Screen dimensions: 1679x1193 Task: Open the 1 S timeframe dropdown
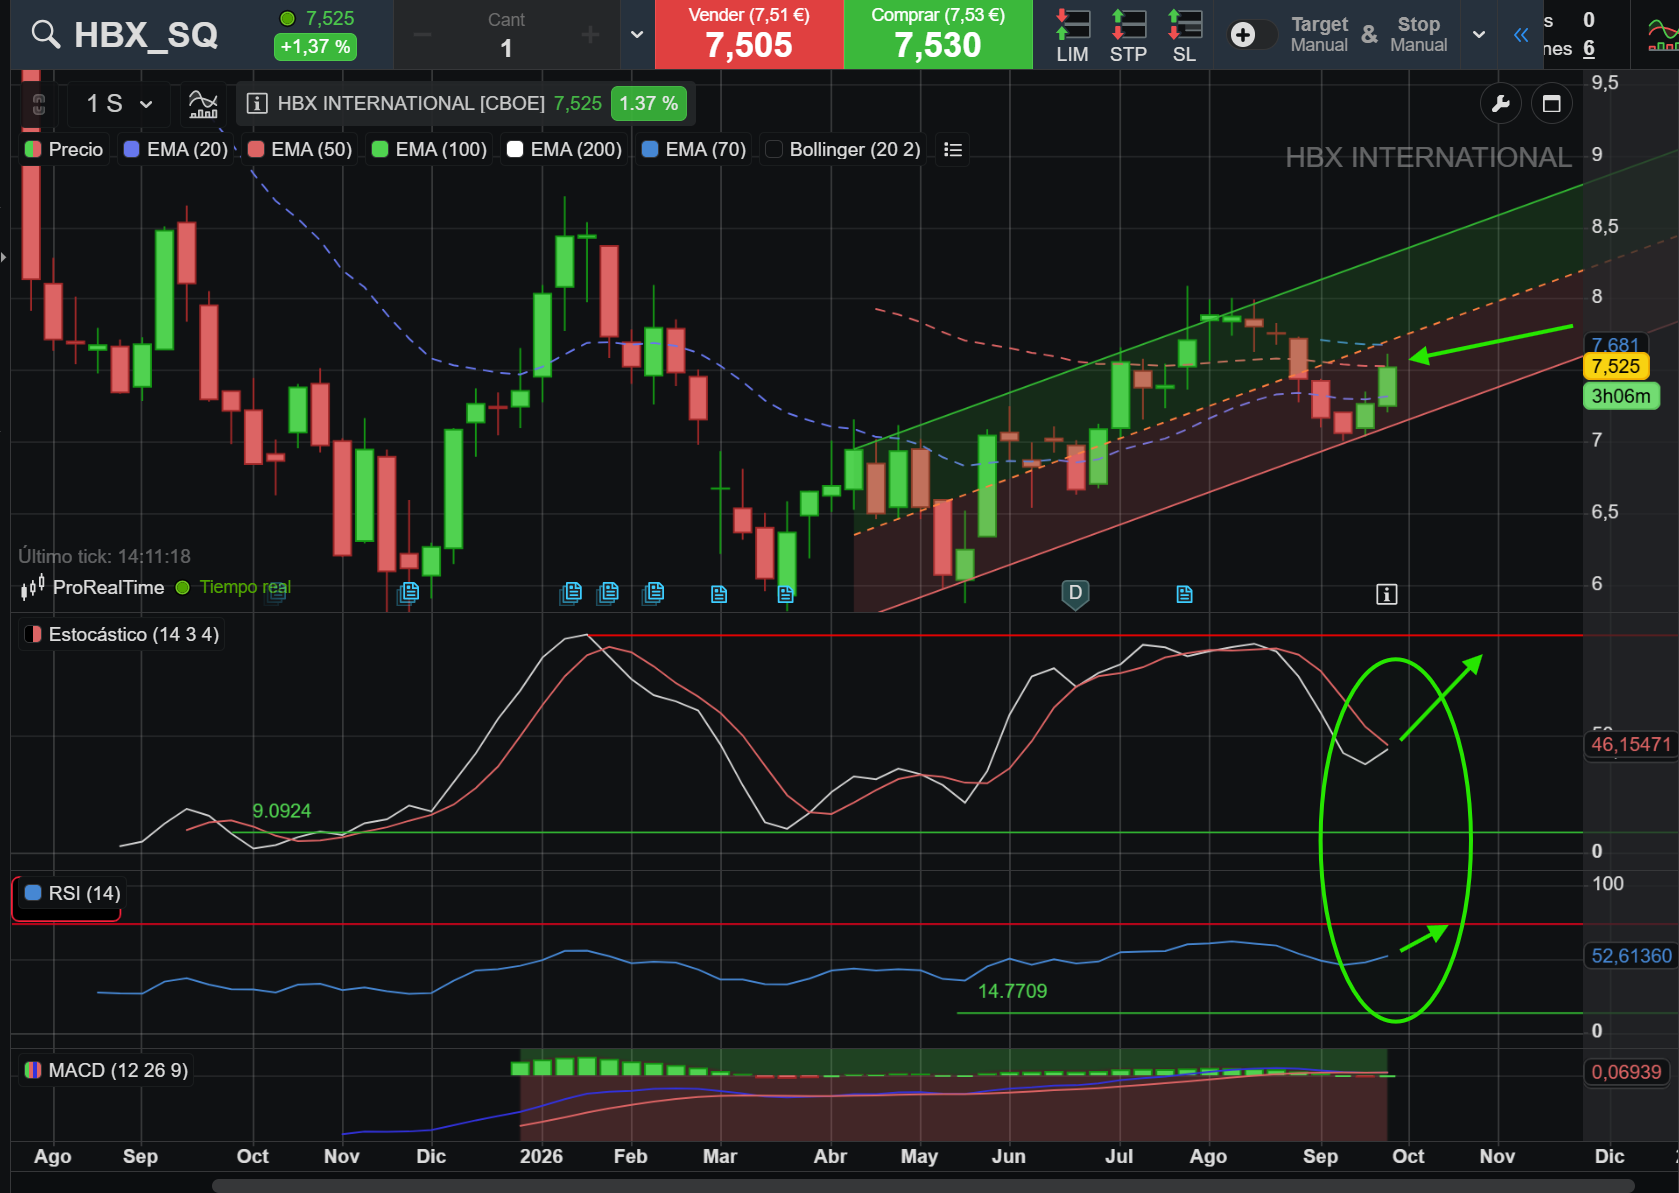tap(118, 103)
